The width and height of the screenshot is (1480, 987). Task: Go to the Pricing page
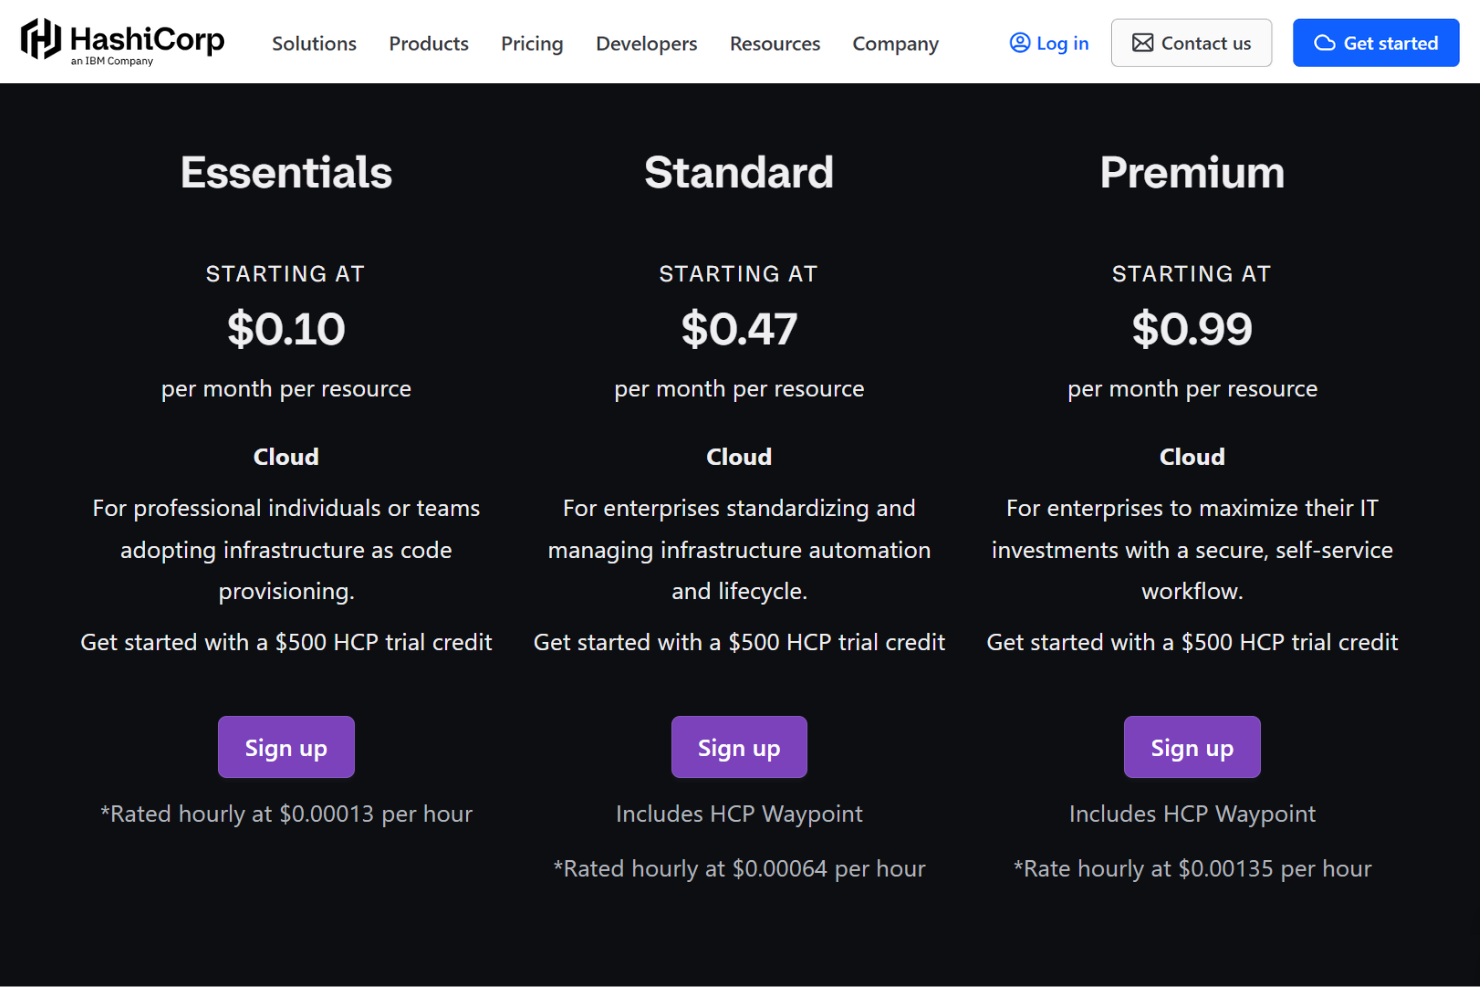532,44
